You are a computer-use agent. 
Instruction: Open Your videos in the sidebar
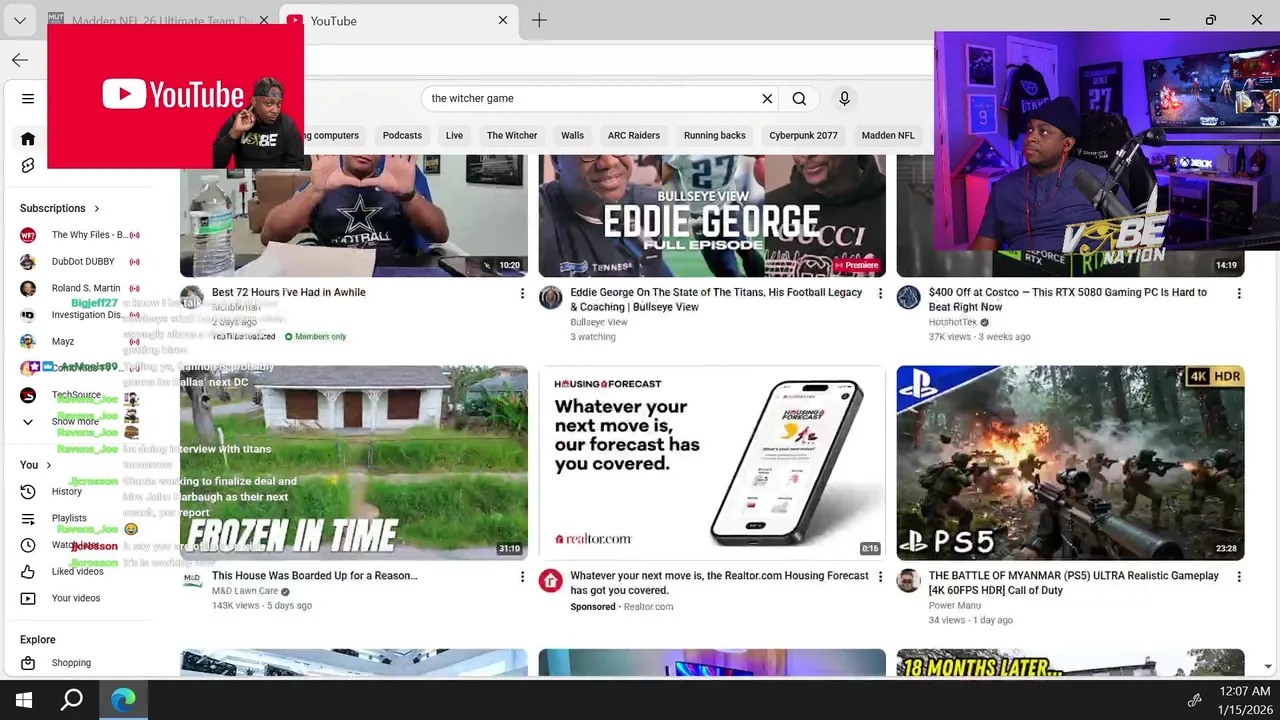coord(75,598)
